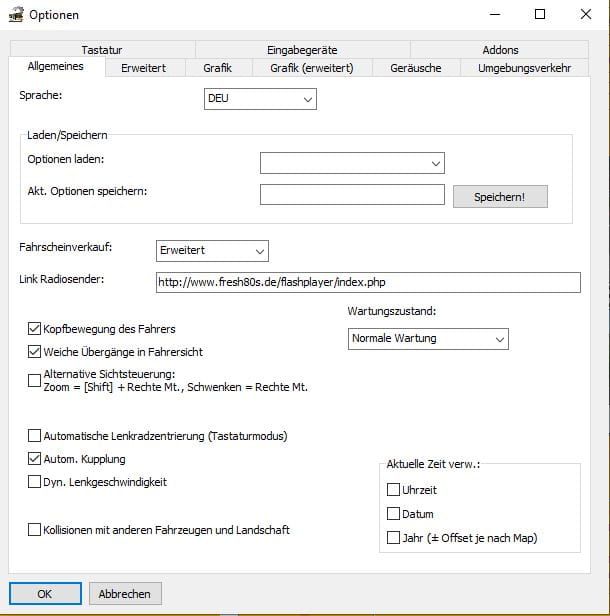Click the Abbrechen button

(x=125, y=594)
